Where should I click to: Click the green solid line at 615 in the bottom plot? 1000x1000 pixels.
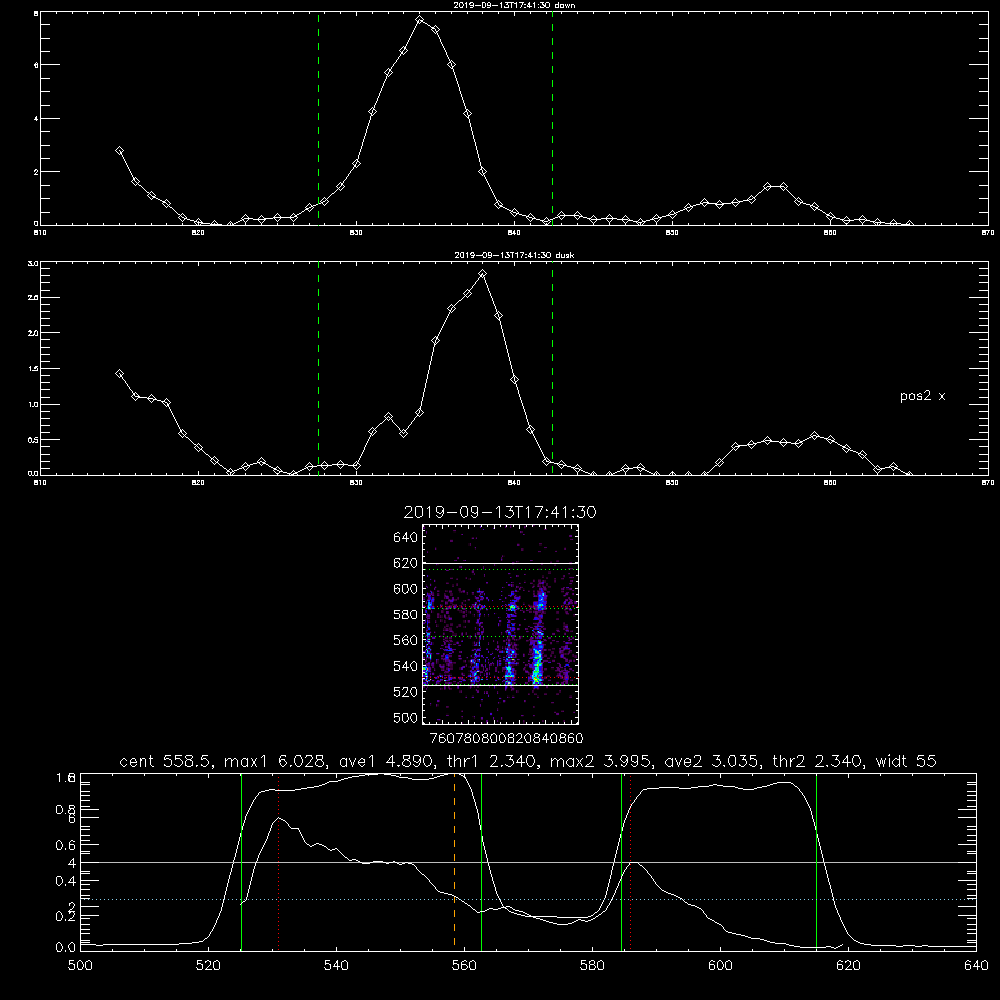(x=817, y=860)
